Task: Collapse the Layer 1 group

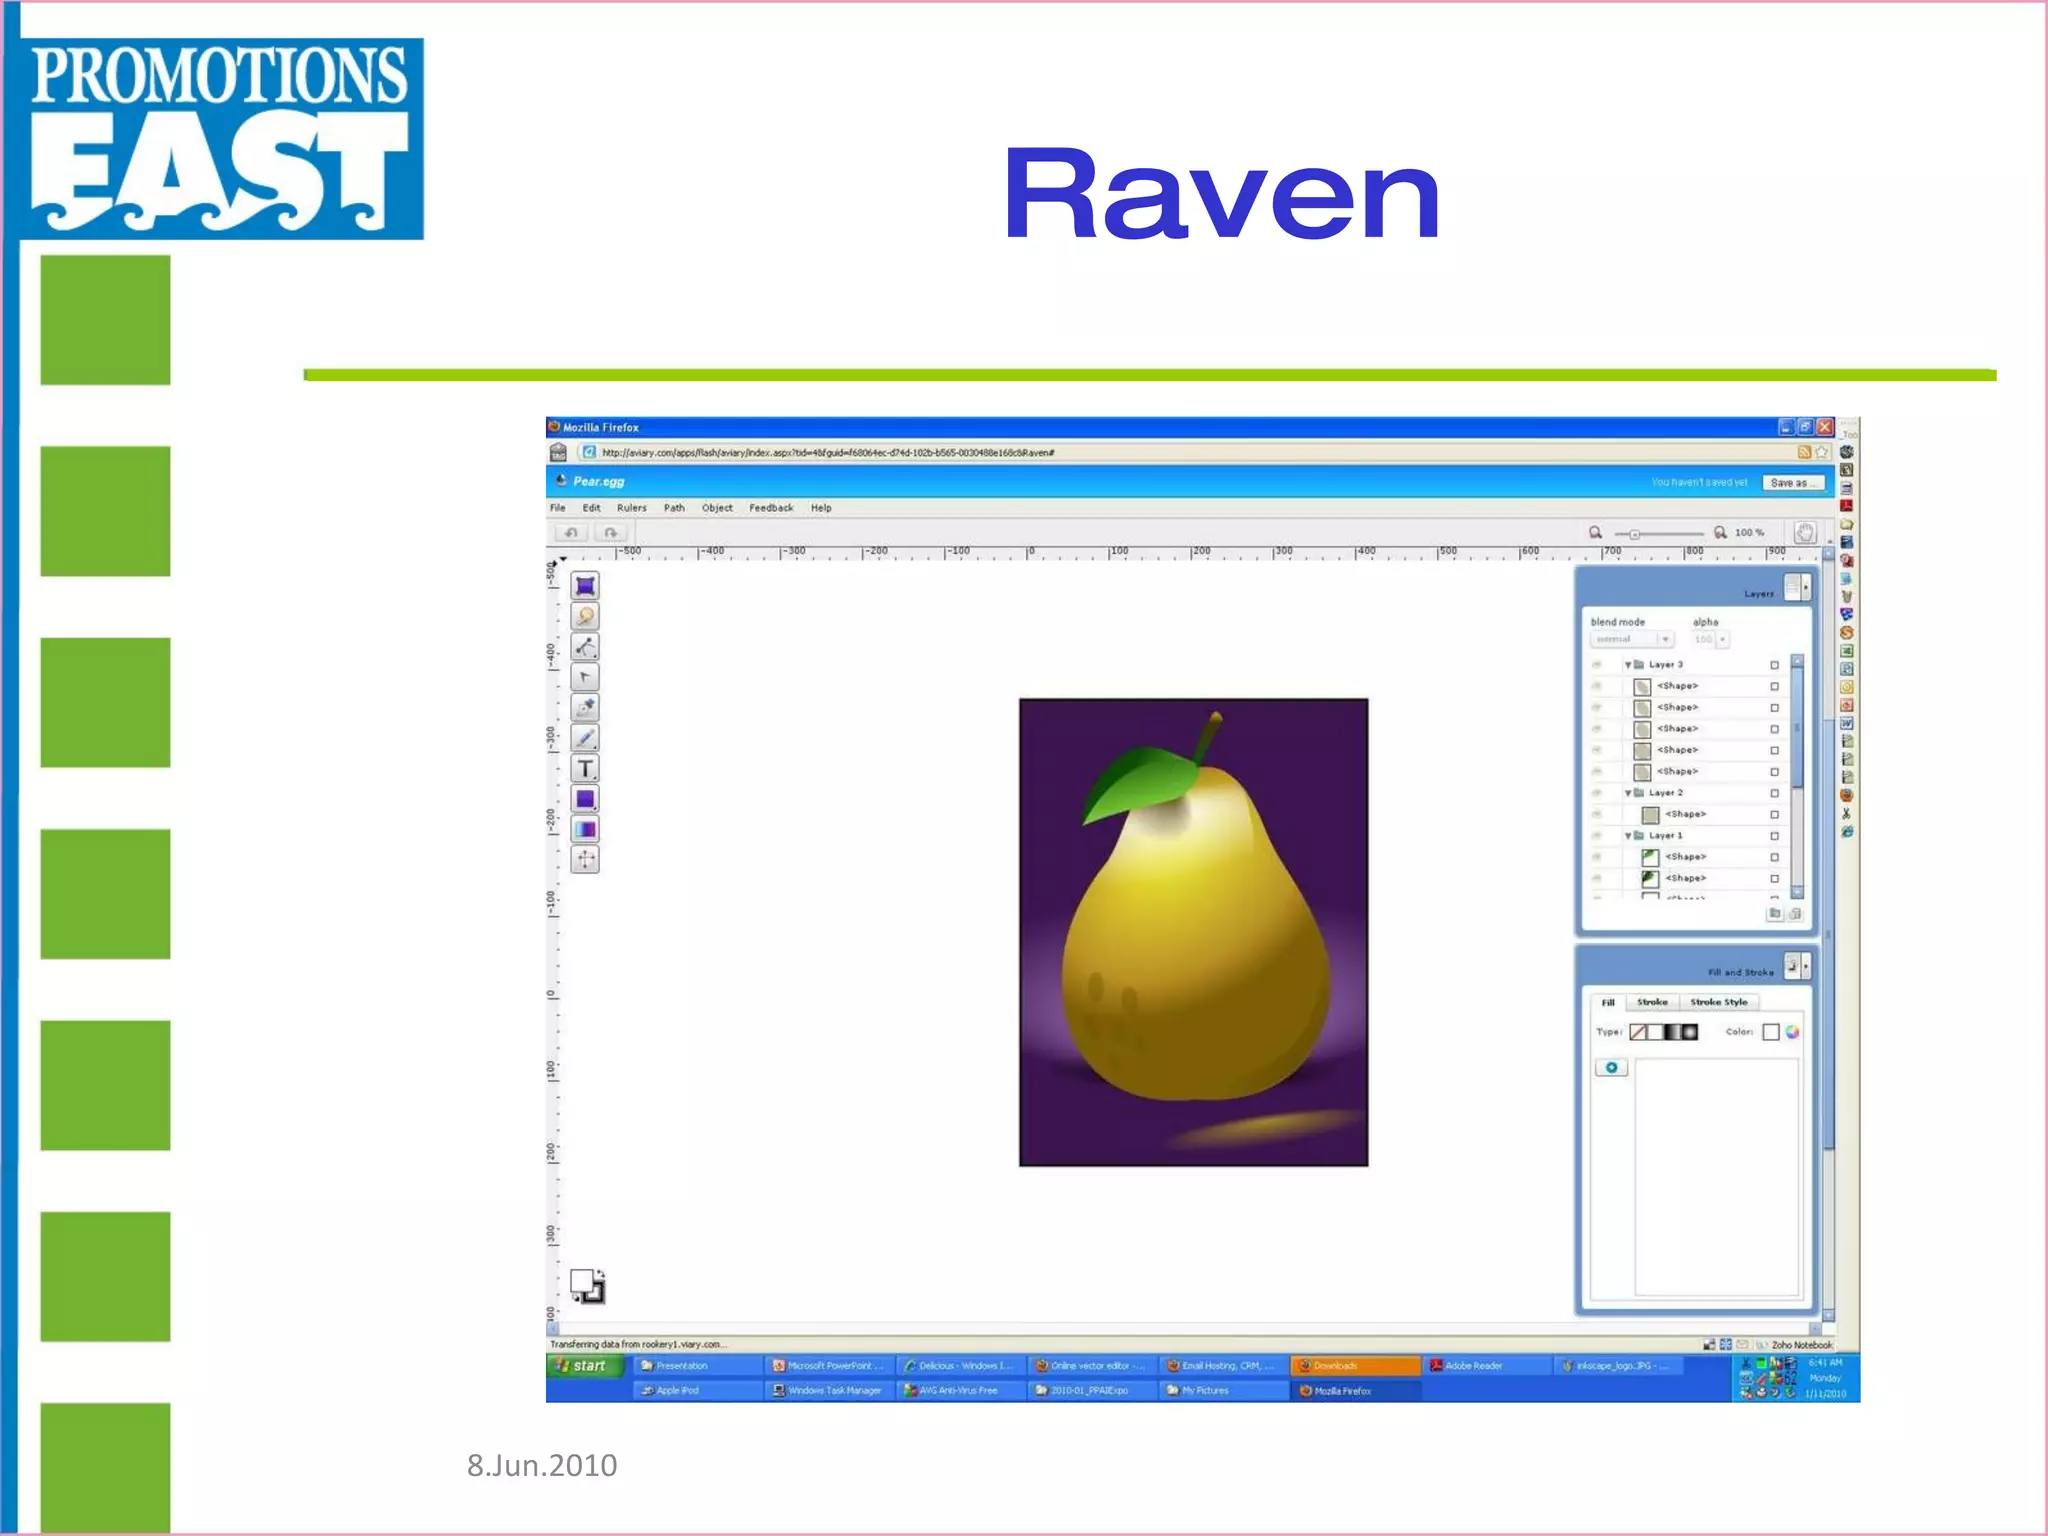Action: point(1628,836)
